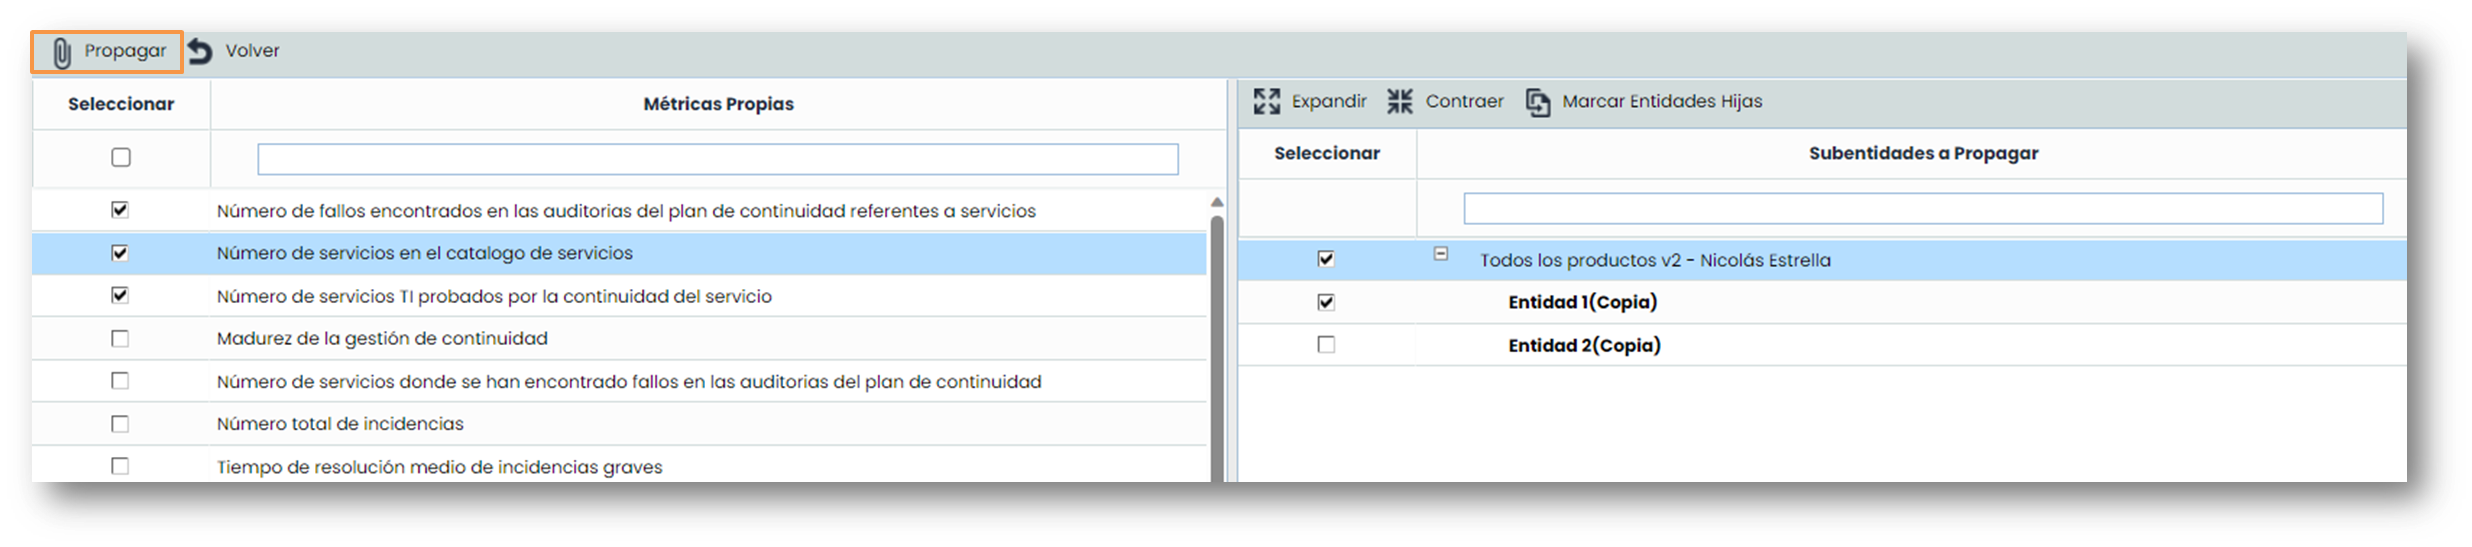Collapse the 'Todos los productos v2' tree node

(x=1440, y=254)
